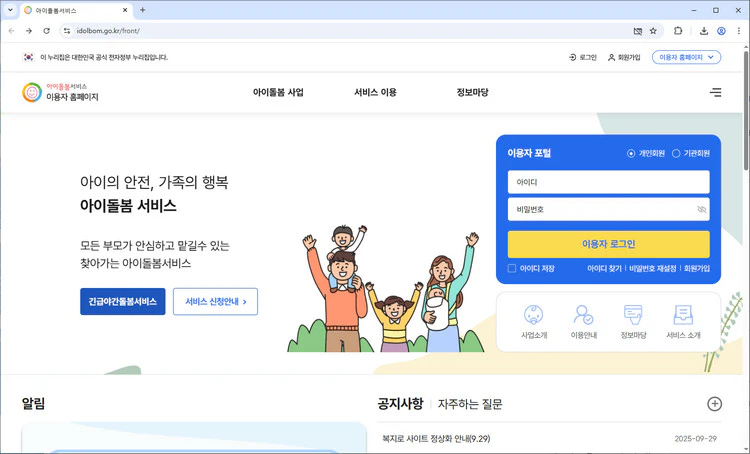Open Chrome downloads icon
750x454 pixels.
[704, 31]
